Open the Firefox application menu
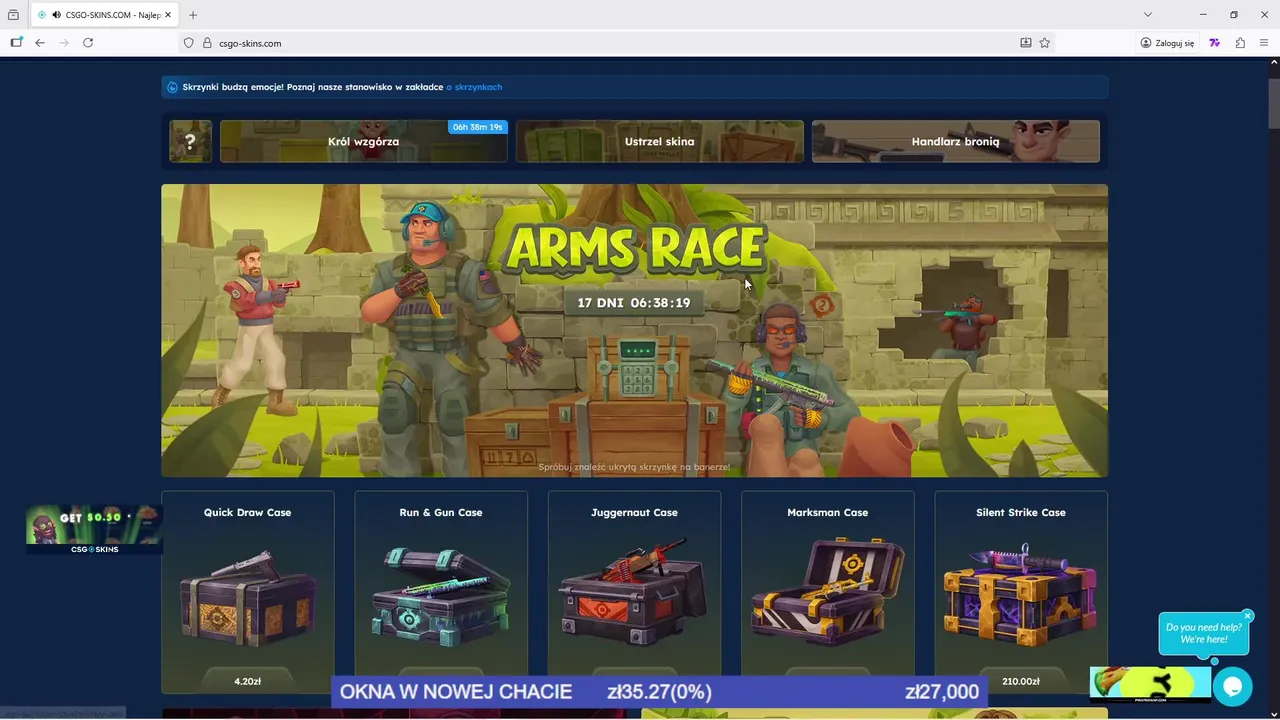 coord(1264,43)
